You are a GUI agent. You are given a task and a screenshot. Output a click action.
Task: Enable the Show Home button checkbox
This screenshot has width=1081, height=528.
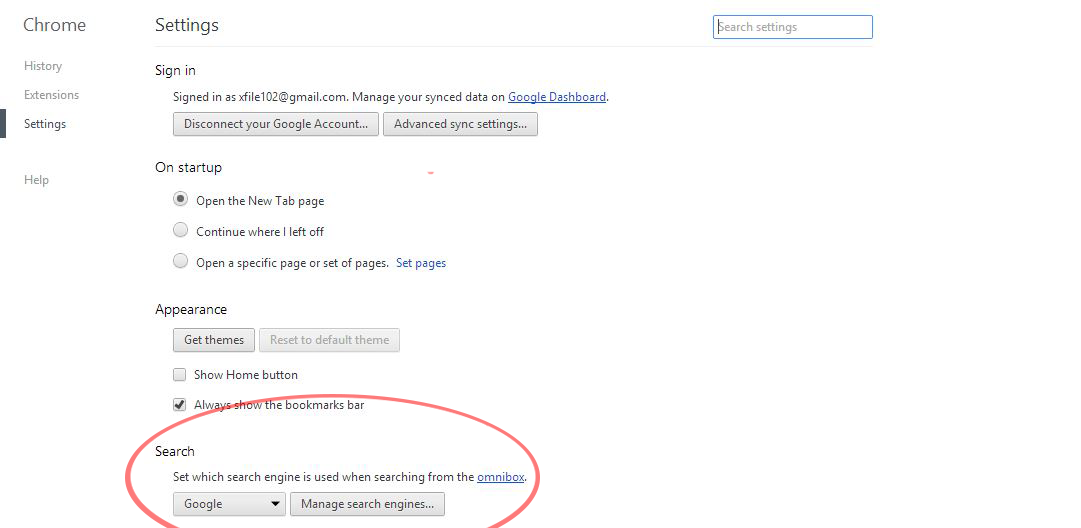tap(180, 375)
